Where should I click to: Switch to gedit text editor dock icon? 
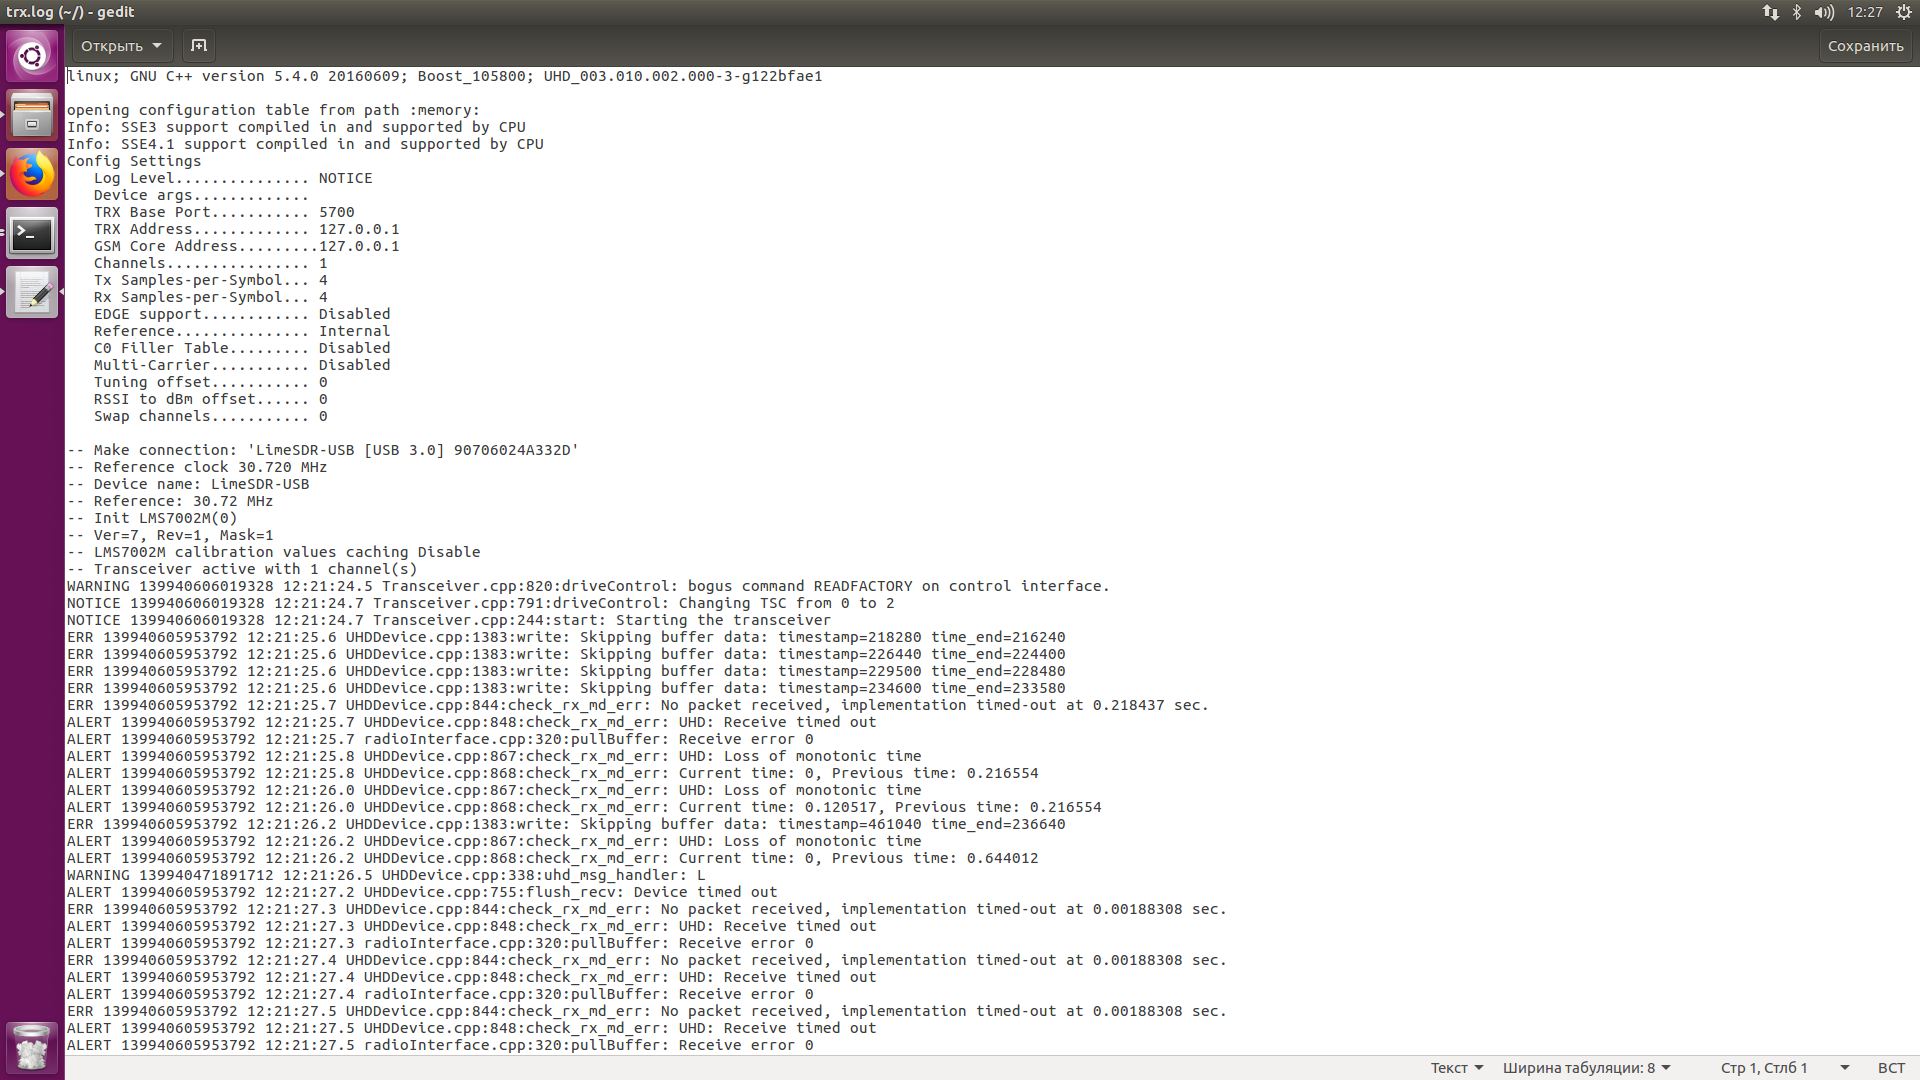tap(32, 293)
